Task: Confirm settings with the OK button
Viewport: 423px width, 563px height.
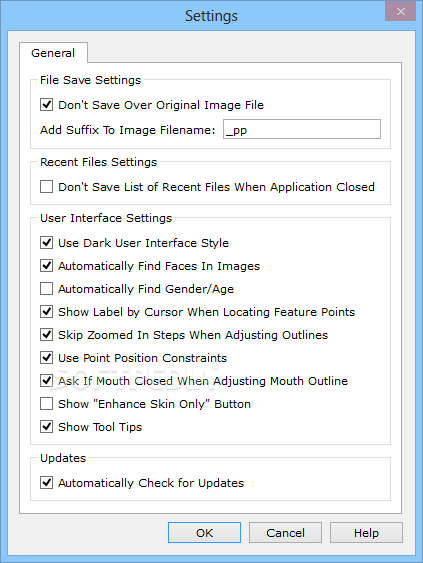Action: 204,532
